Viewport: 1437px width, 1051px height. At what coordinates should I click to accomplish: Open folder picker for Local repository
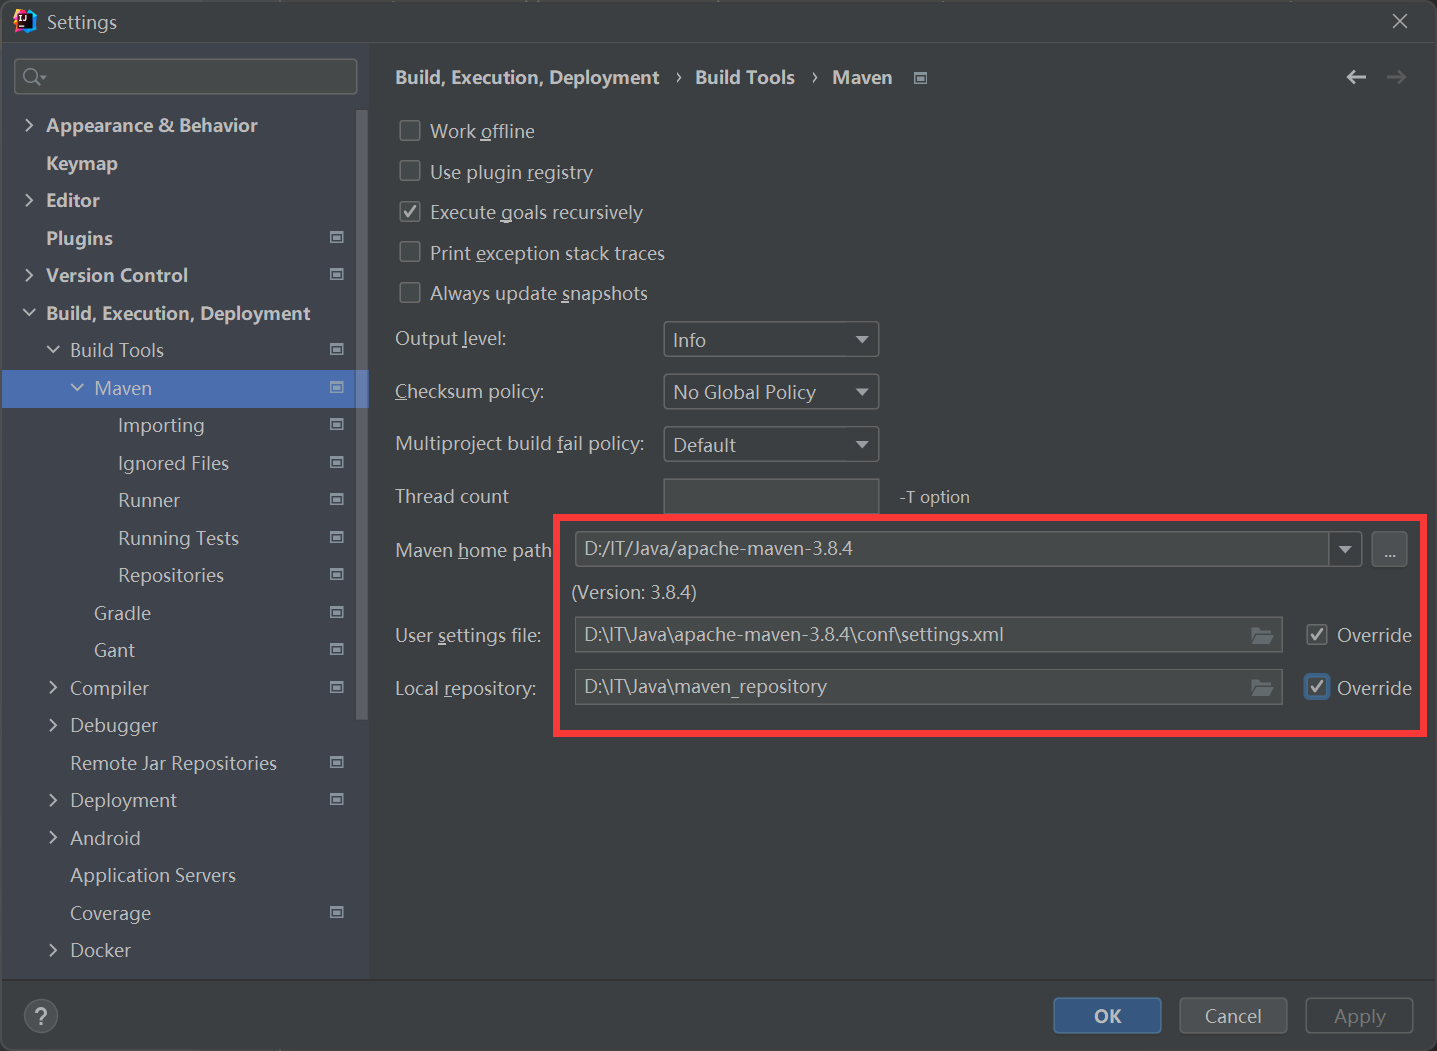(1262, 687)
